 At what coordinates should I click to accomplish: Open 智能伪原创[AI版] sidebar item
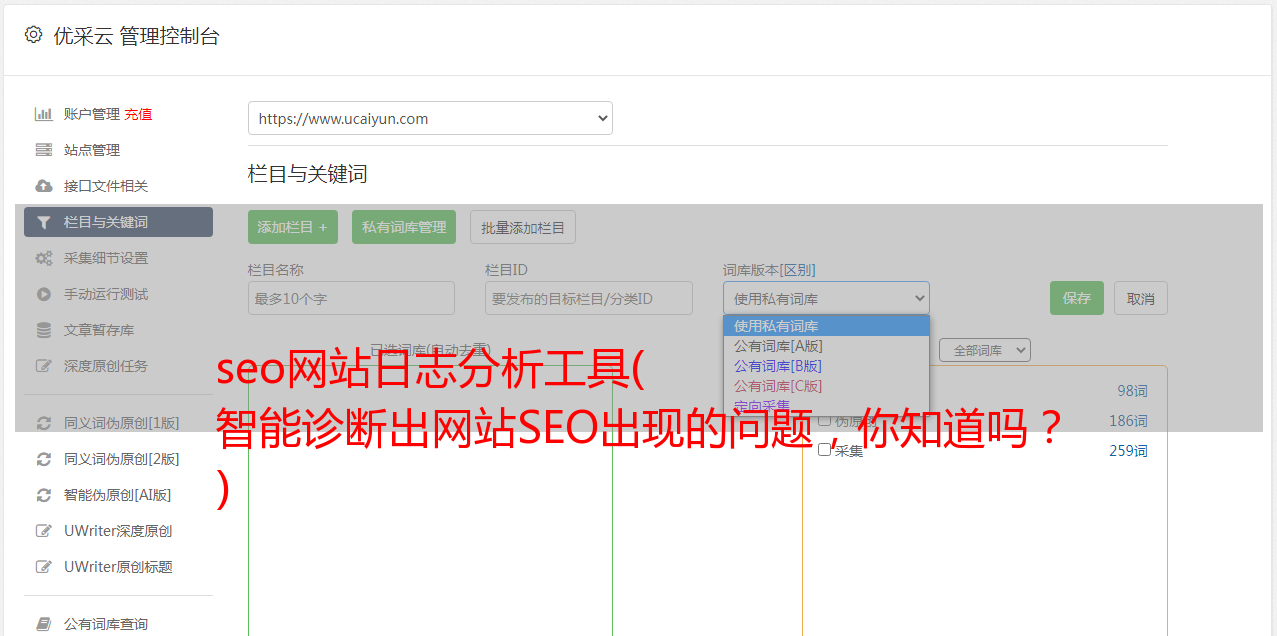click(118, 495)
